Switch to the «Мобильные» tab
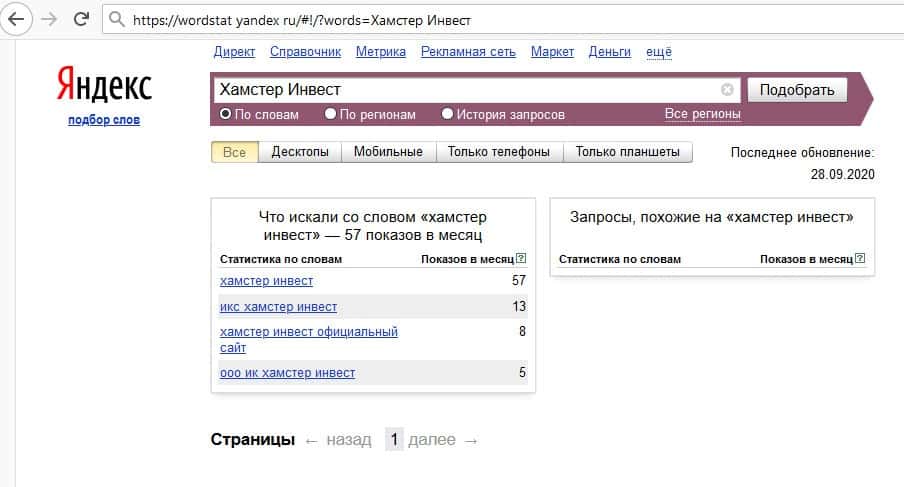Screen dimensions: 904x487 tap(388, 152)
